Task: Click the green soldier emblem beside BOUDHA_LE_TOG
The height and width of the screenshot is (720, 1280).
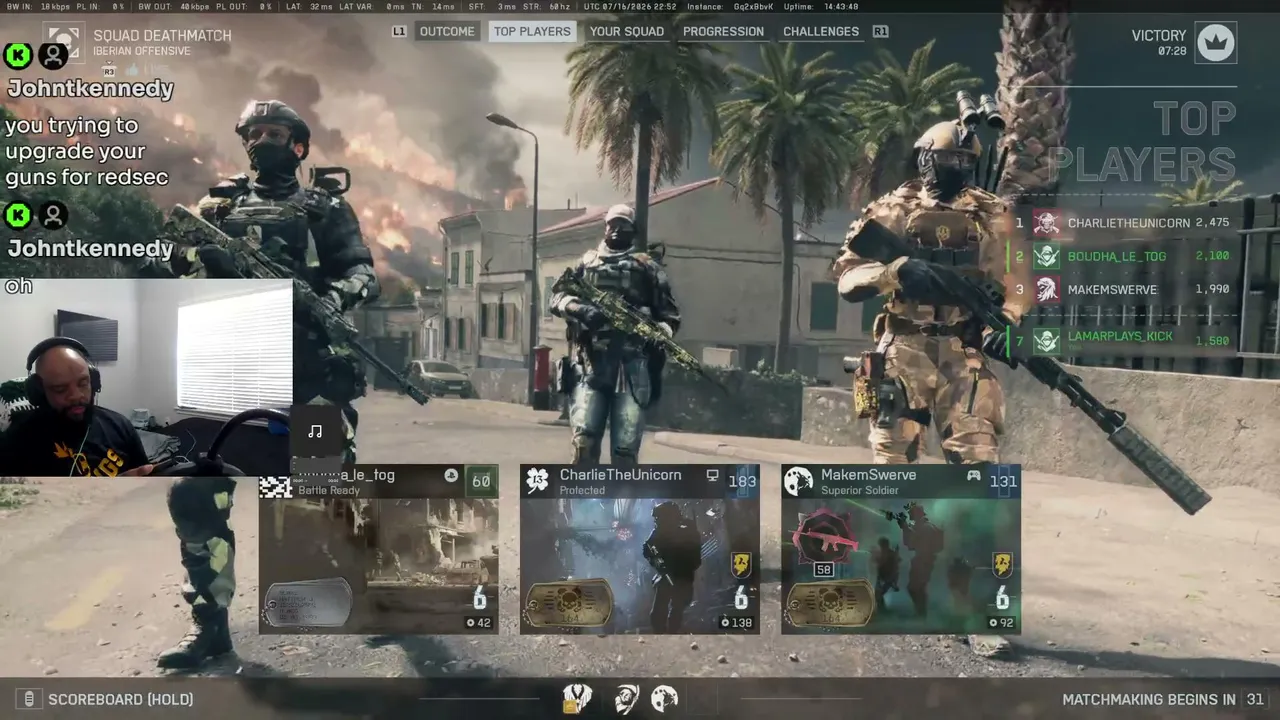Action: 1046,256
